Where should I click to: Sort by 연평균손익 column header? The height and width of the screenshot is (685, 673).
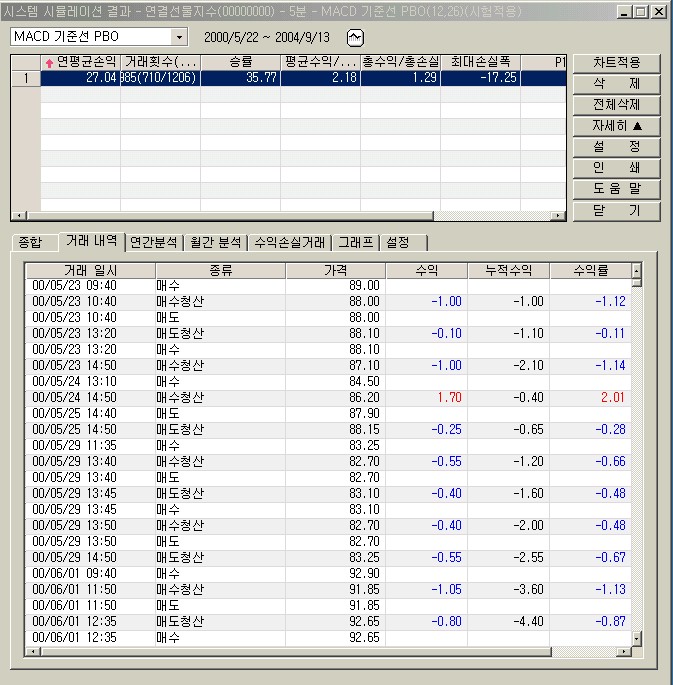coord(80,62)
